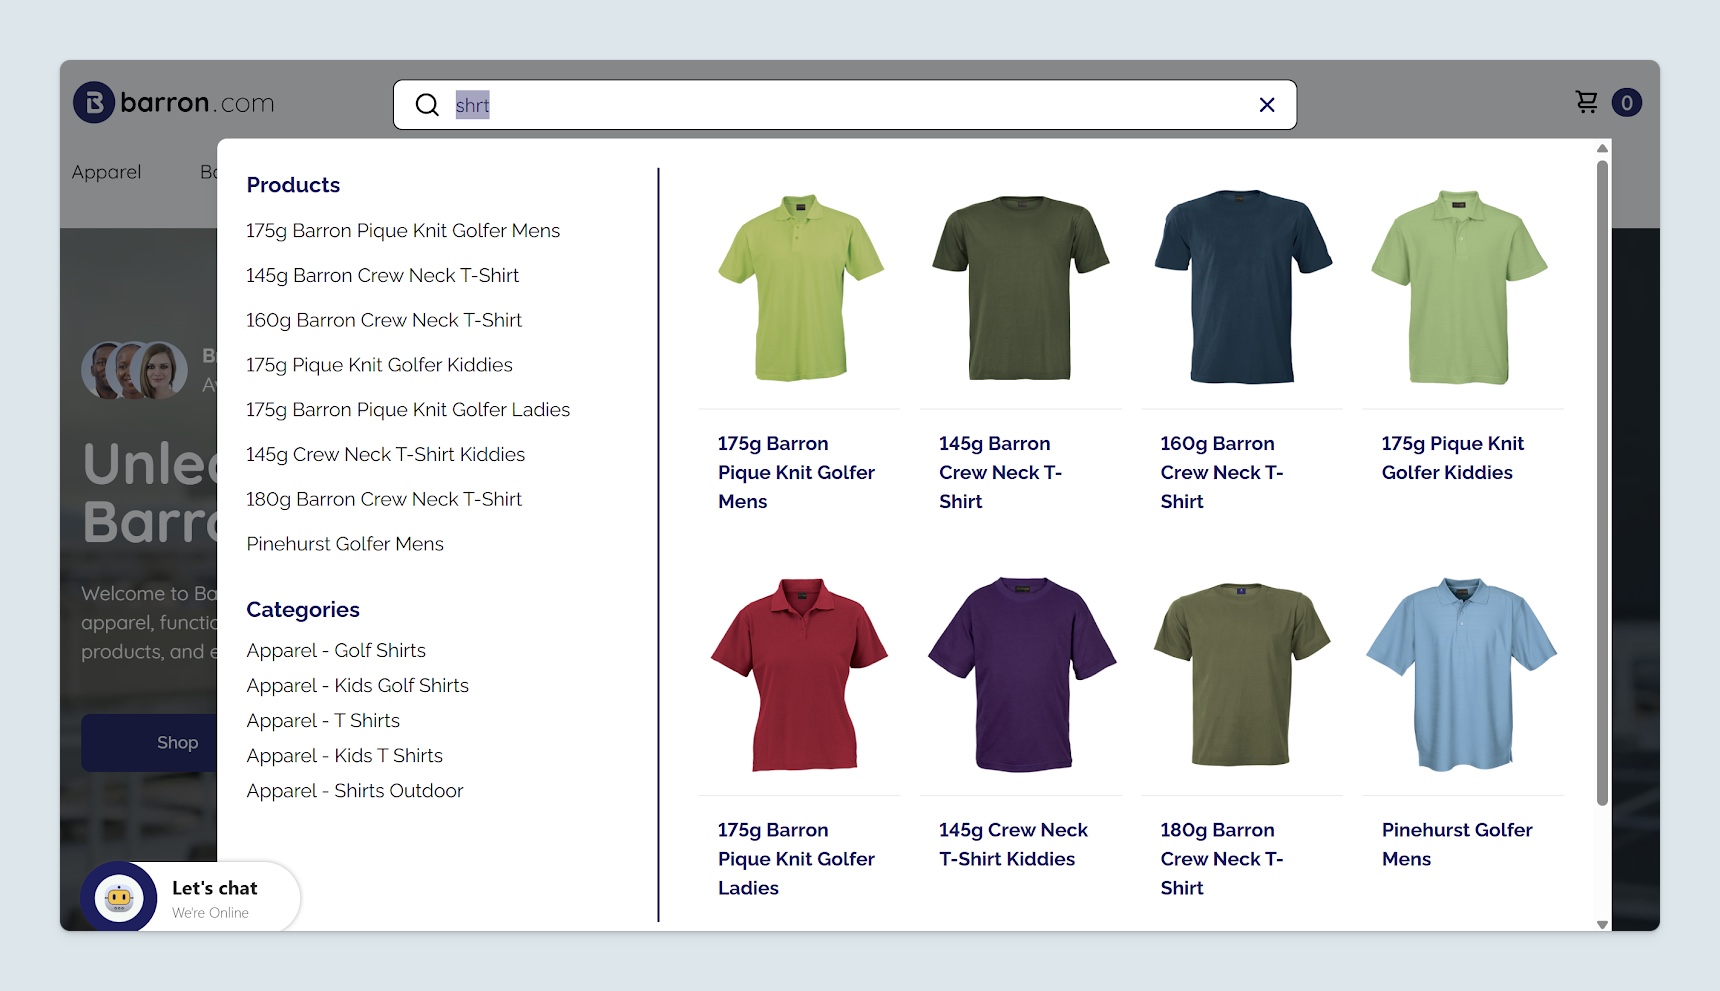1720x991 pixels.
Task: Select 180g Barron Crew Neck T-Shirt suggestion
Action: (384, 499)
